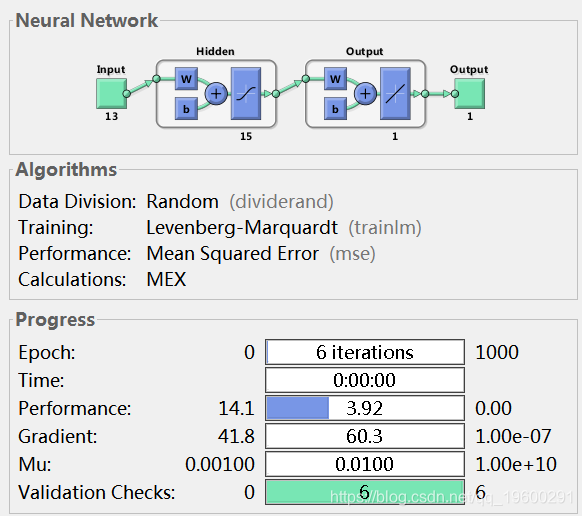
Task: Click the 'Hidden' layer title label
Action: [x=215, y=51]
